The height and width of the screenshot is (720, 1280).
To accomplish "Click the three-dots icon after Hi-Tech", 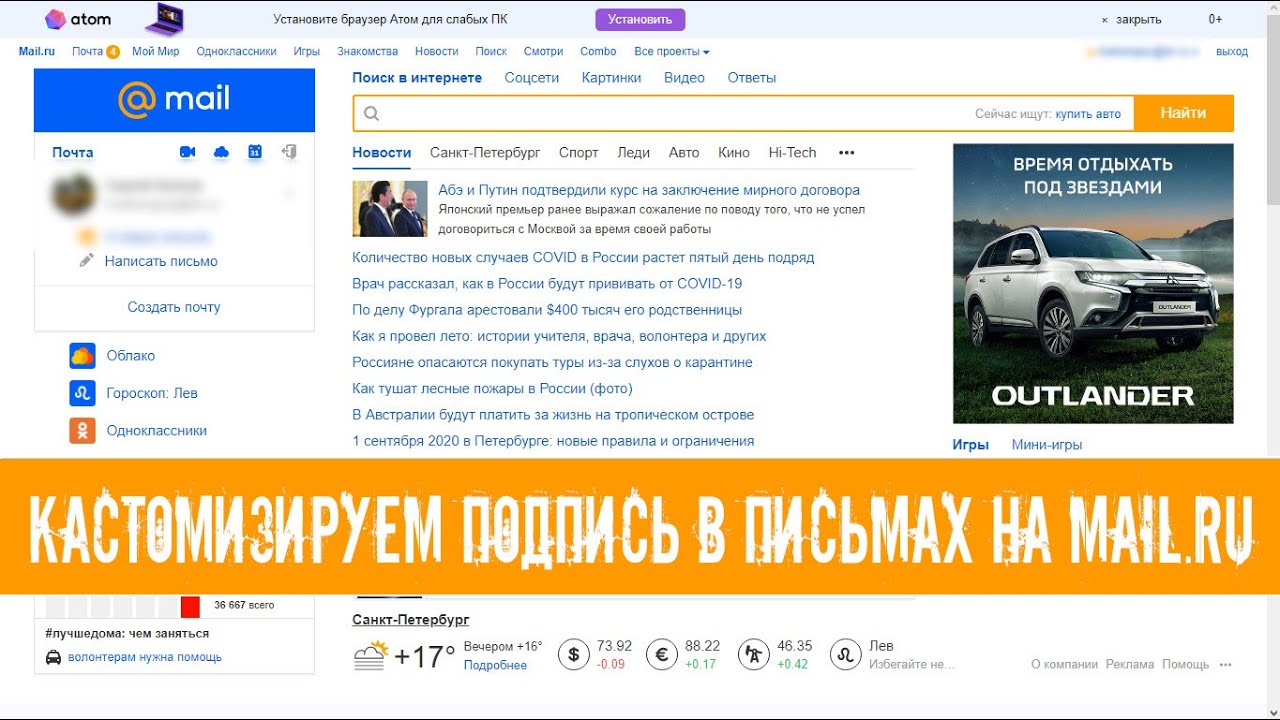I will coord(847,153).
